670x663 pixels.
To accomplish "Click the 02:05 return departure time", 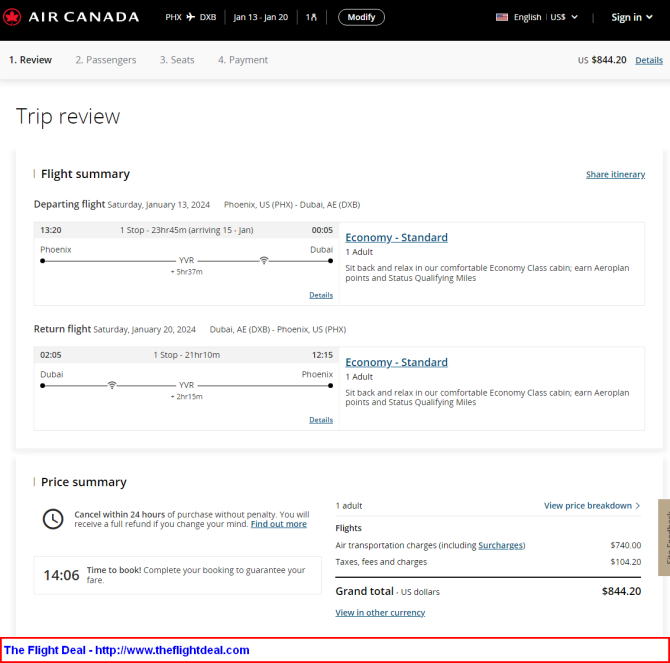I will pyautogui.click(x=51, y=355).
